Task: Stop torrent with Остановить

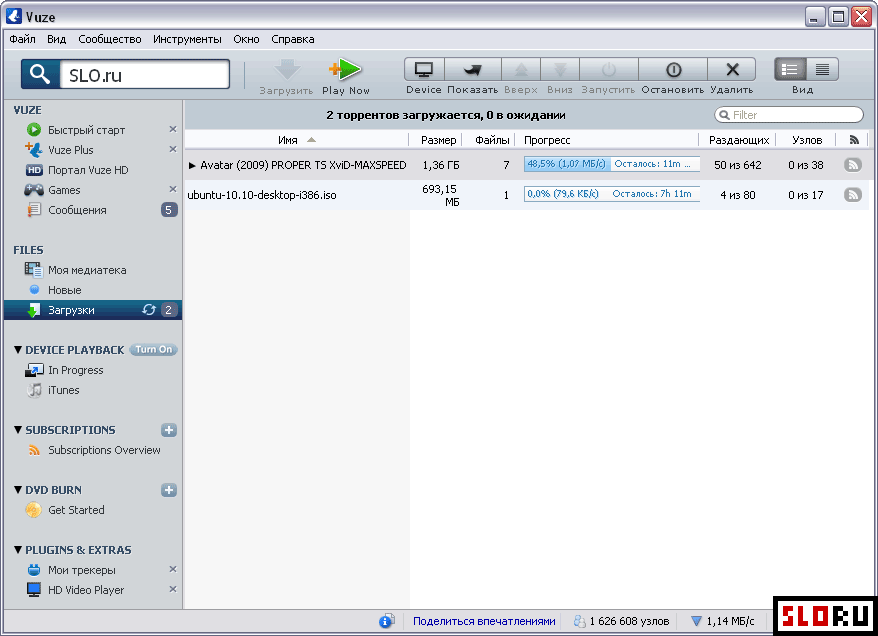Action: point(673,70)
